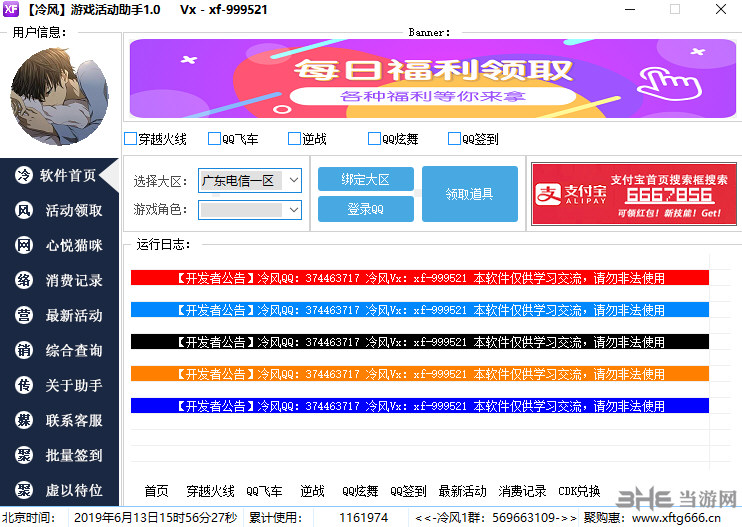
Task: Click the 登录QQ button
Action: coord(366,209)
